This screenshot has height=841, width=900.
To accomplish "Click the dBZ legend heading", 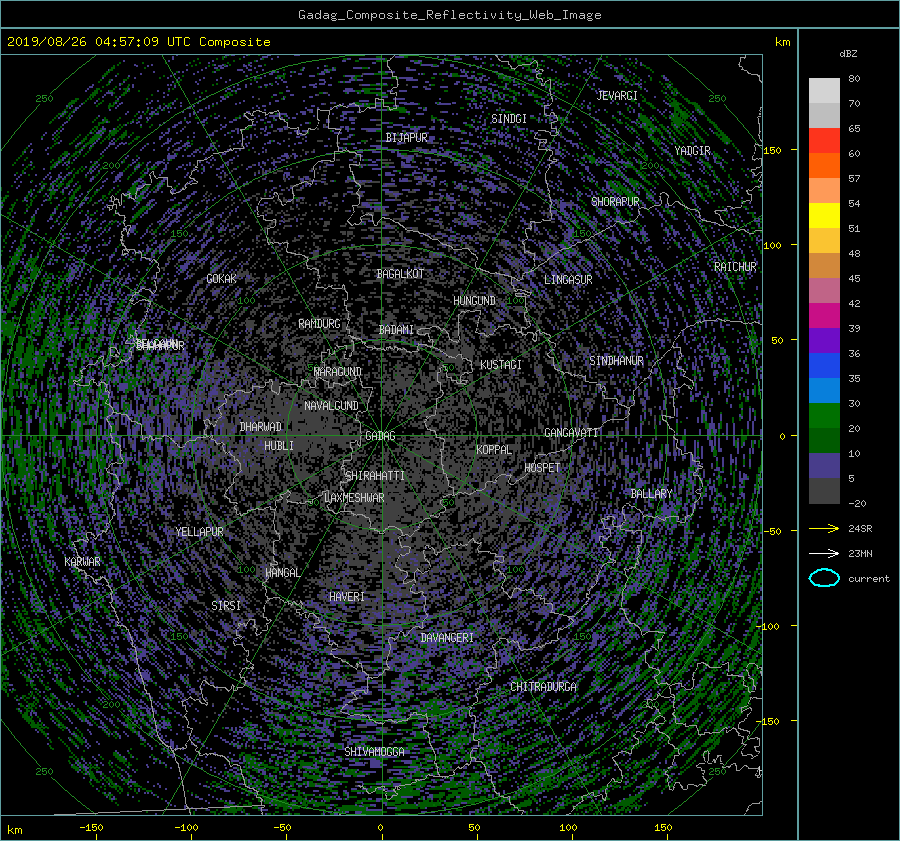I will point(848,54).
